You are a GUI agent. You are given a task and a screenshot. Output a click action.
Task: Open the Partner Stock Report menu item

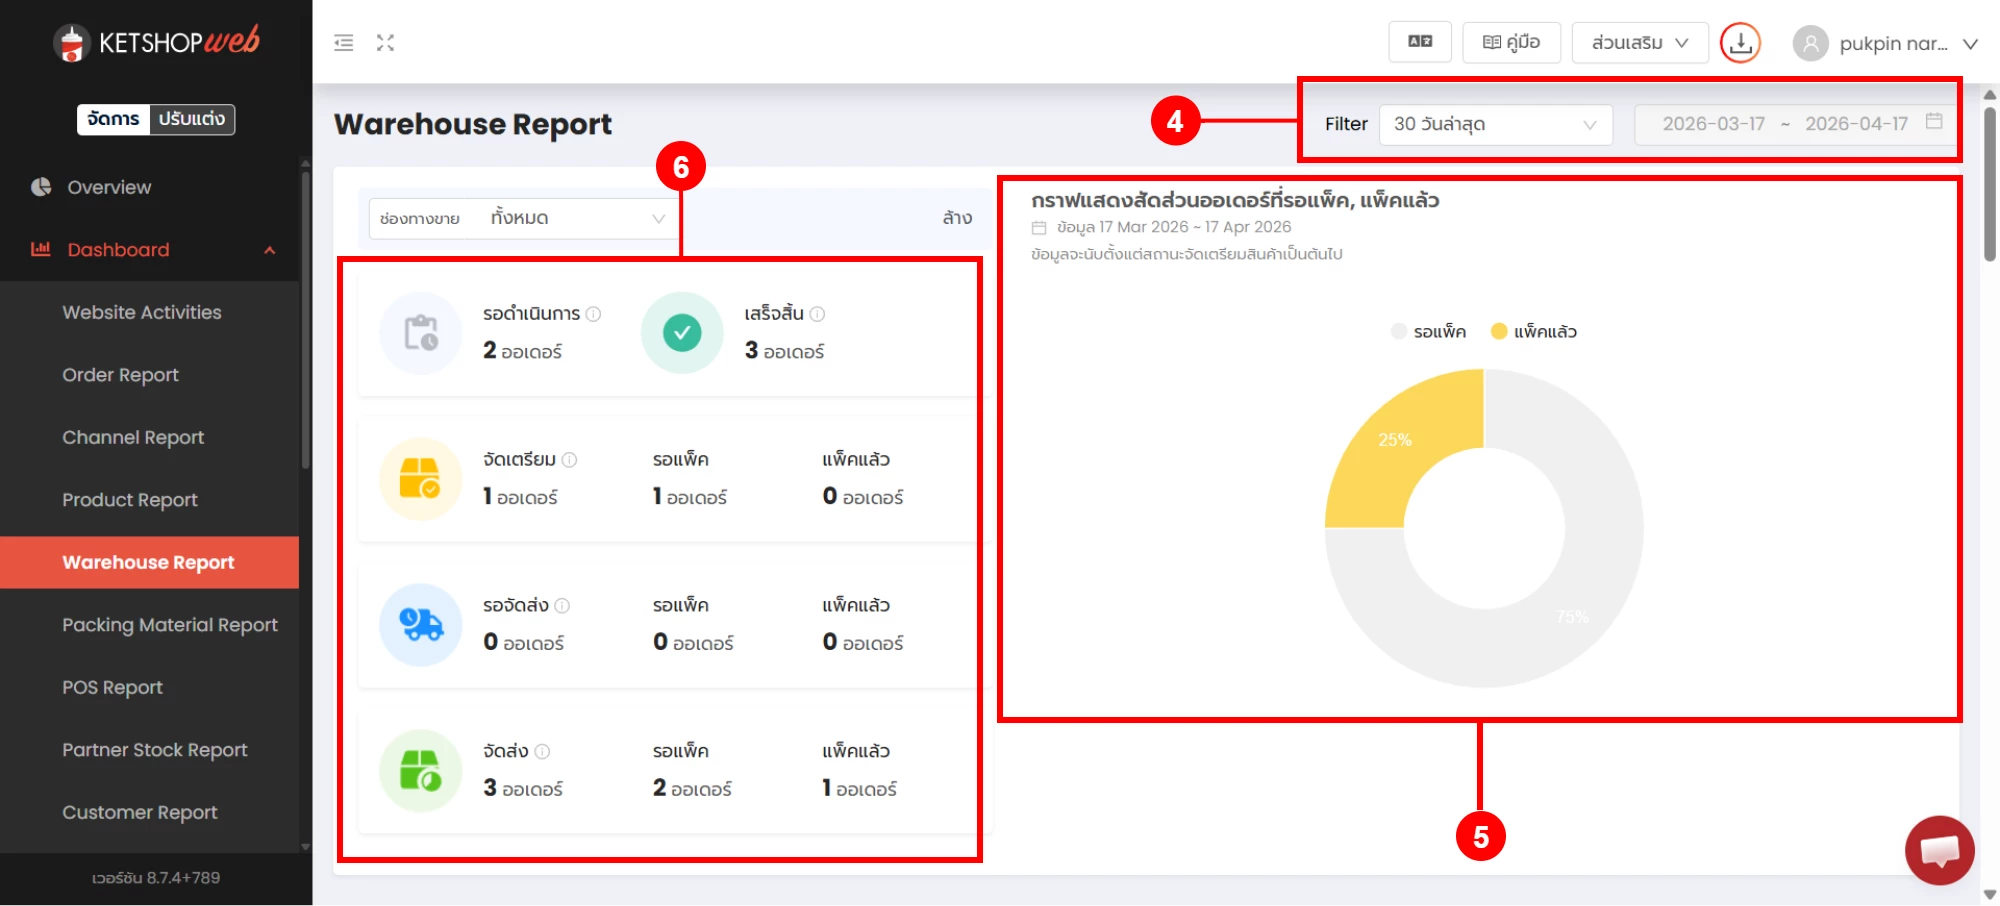155,749
